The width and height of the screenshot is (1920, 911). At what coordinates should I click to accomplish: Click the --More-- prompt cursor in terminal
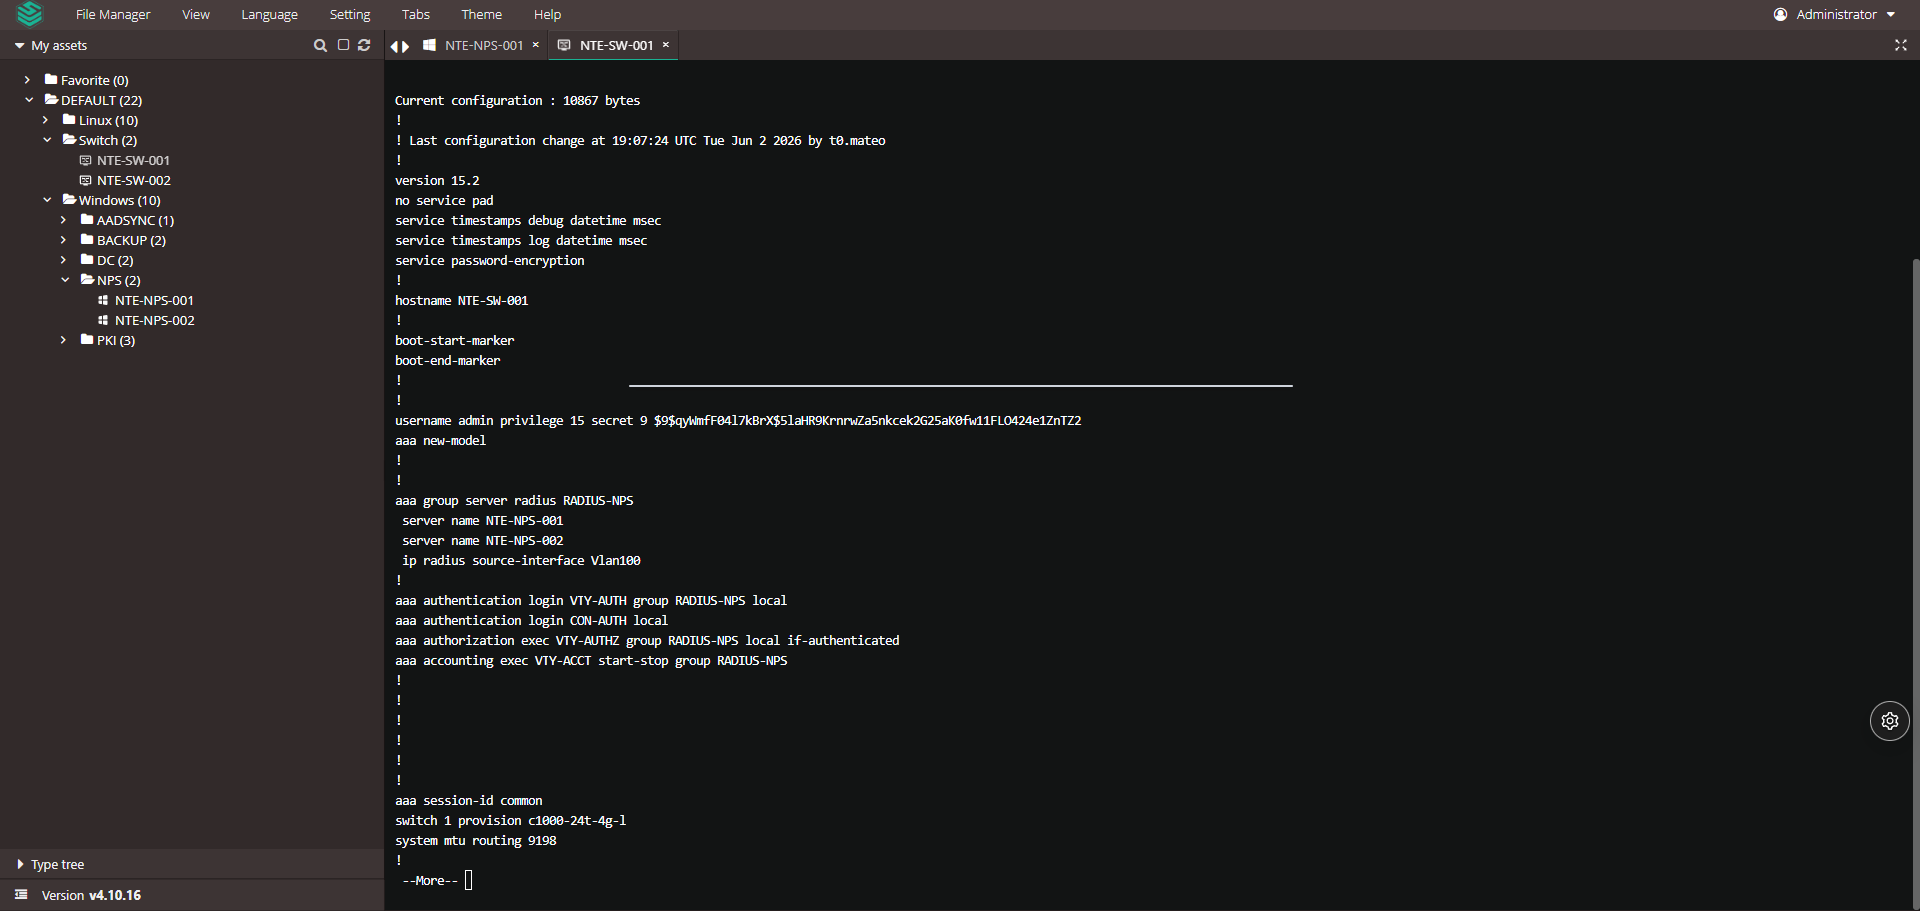469,880
